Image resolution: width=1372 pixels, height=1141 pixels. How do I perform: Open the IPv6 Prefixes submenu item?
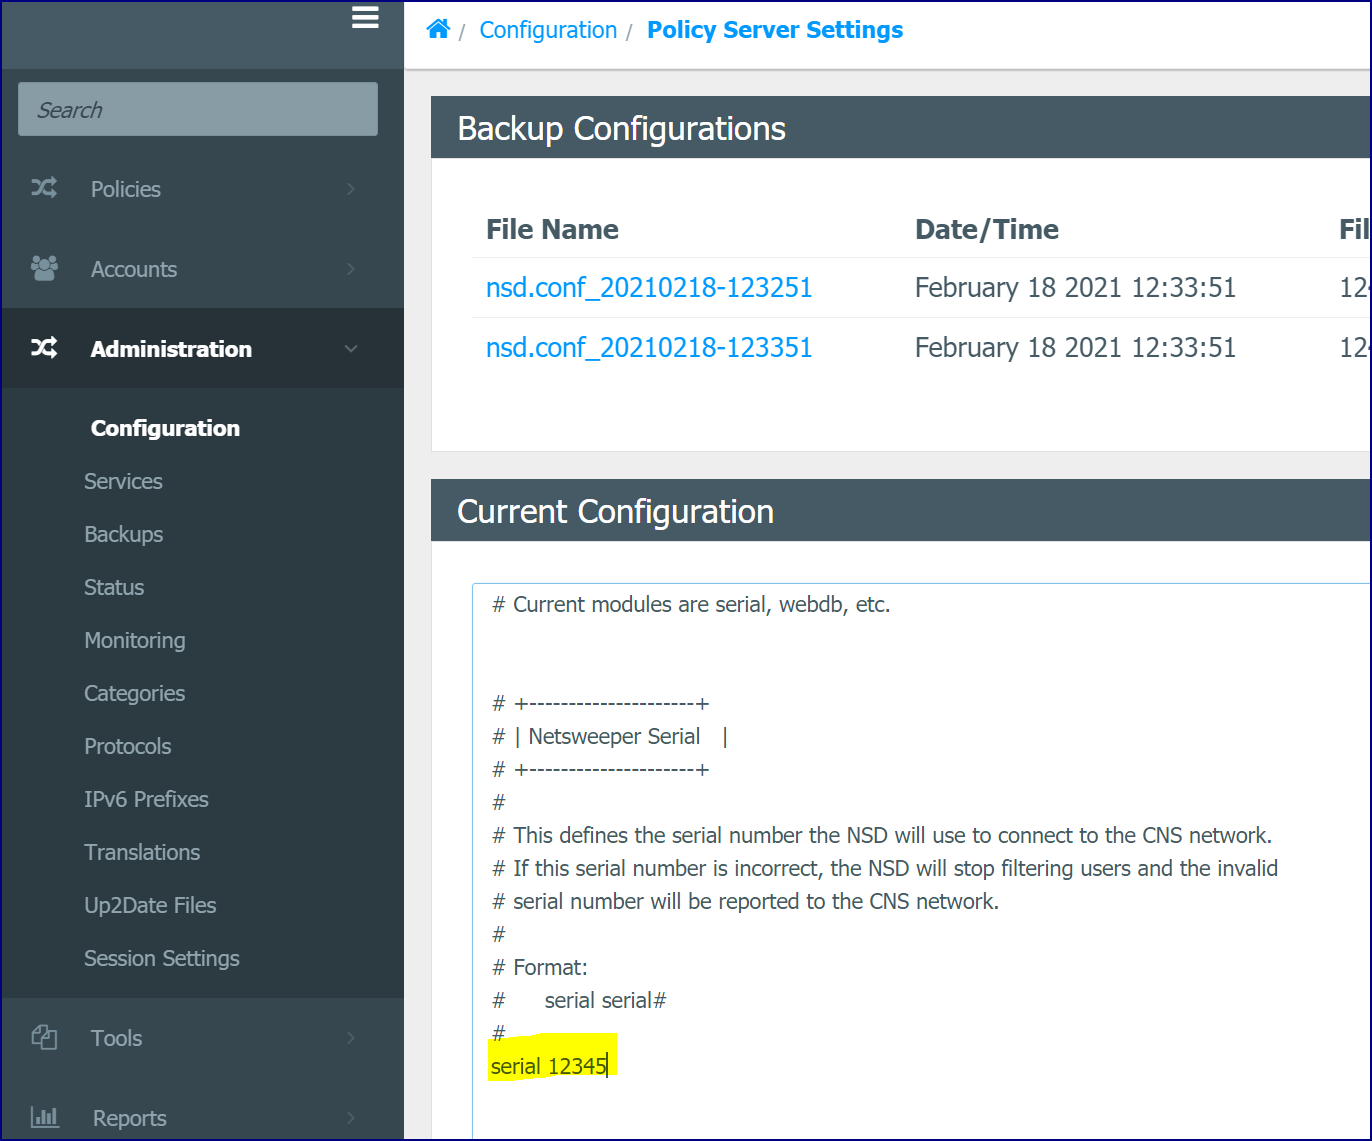point(146,799)
